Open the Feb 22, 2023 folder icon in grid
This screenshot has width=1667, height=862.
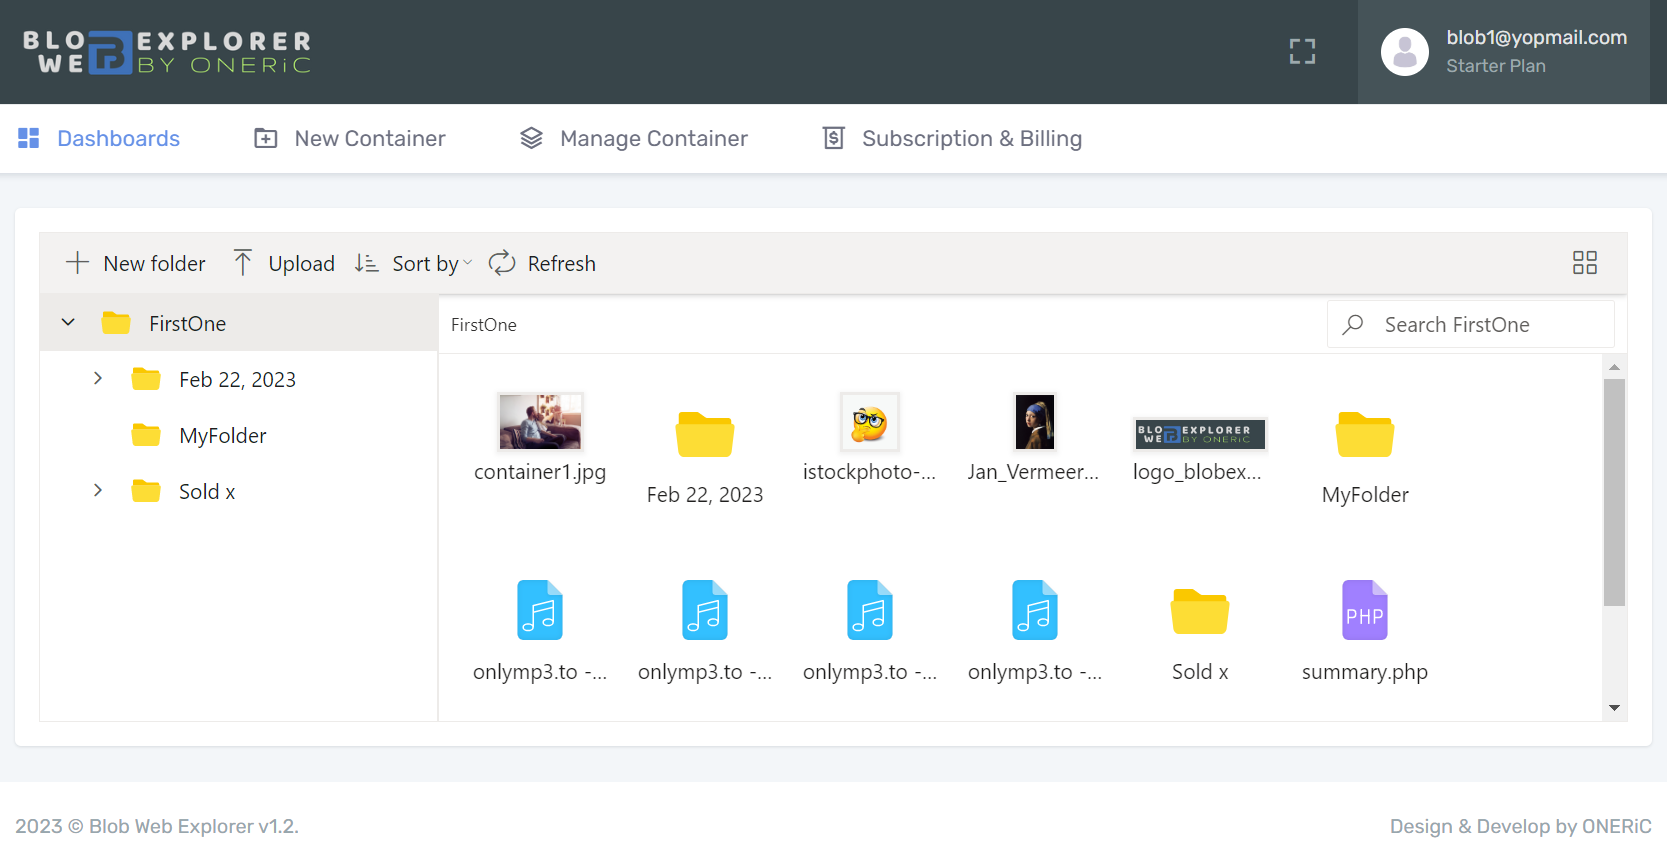coord(704,436)
